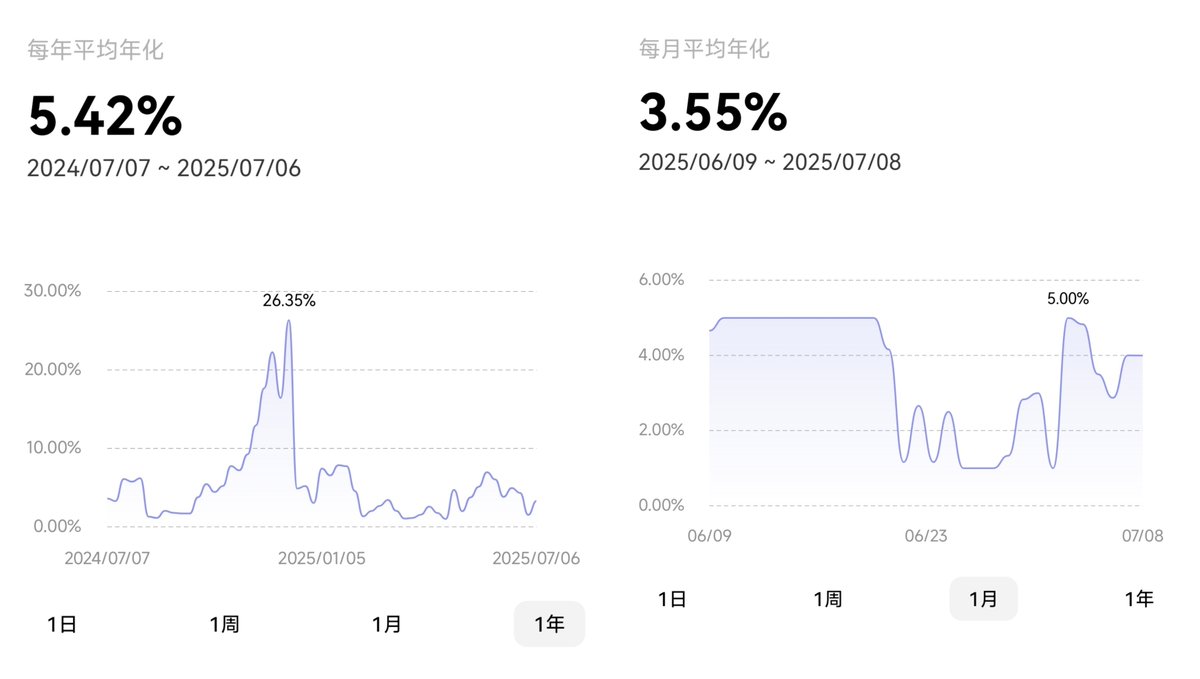Click the 4.00% y-axis label
Image resolution: width=1200 pixels, height=679 pixels.
tap(661, 355)
